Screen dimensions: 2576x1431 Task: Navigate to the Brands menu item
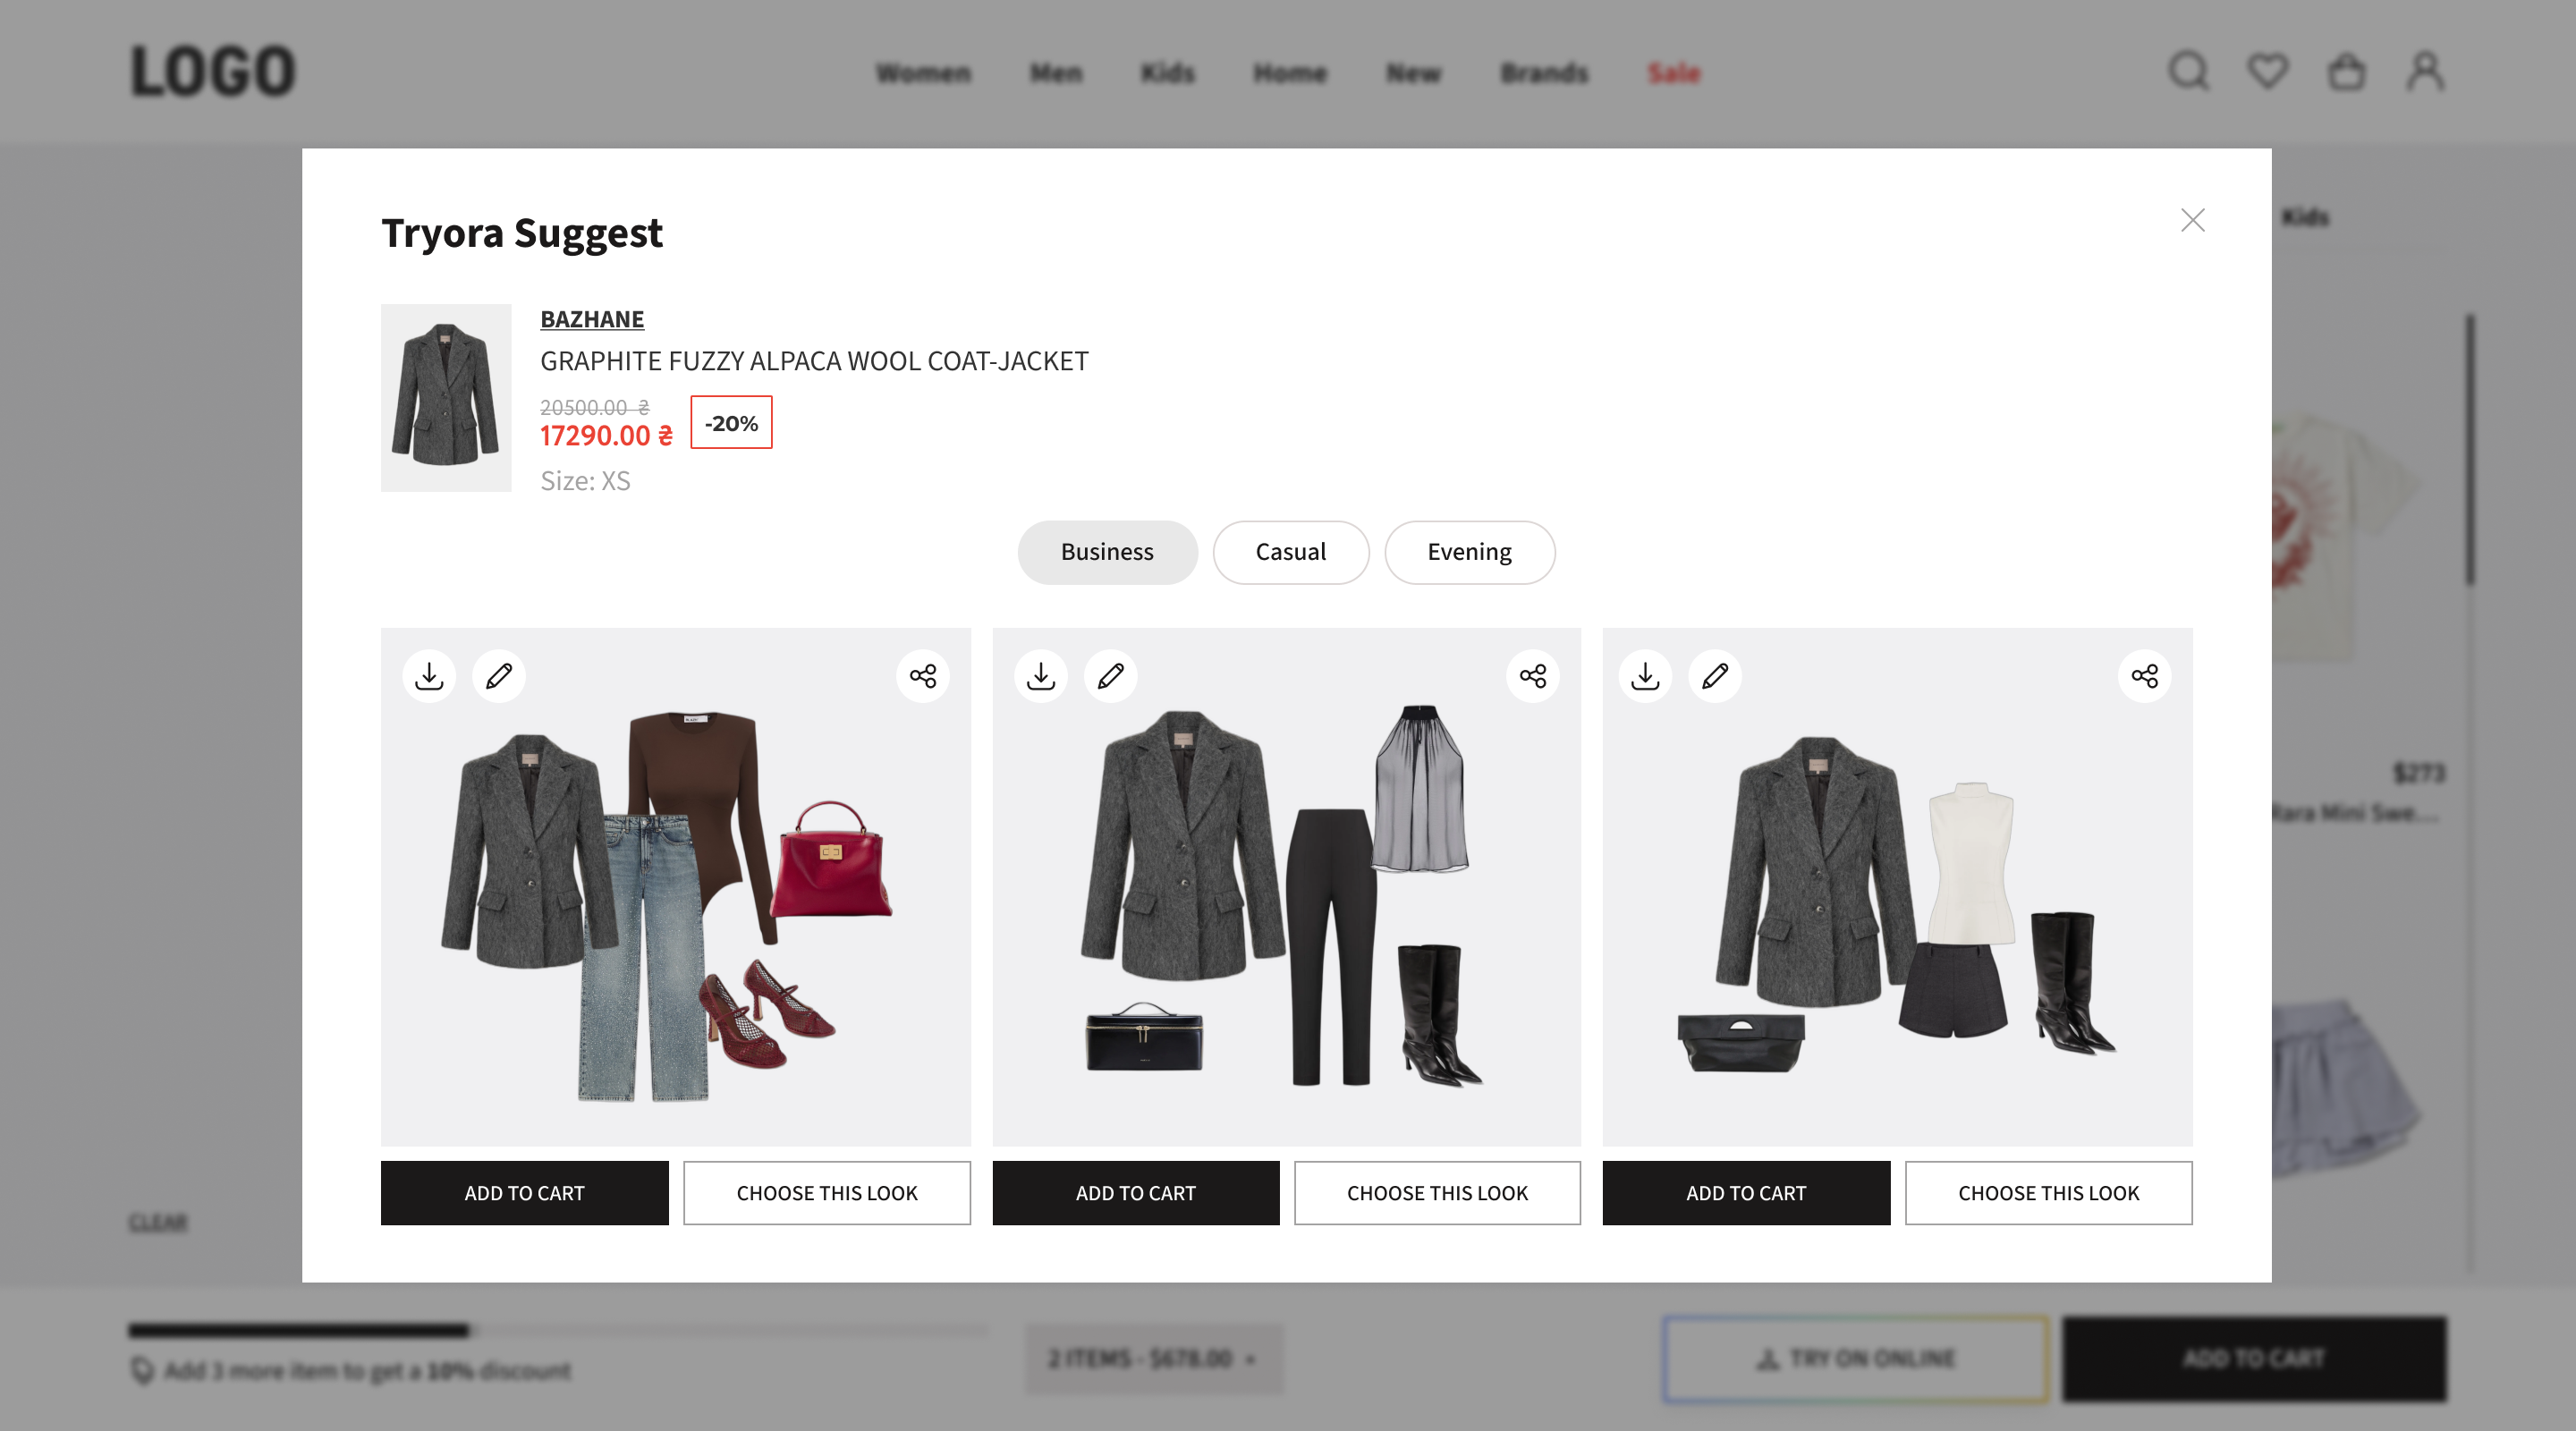point(1543,72)
